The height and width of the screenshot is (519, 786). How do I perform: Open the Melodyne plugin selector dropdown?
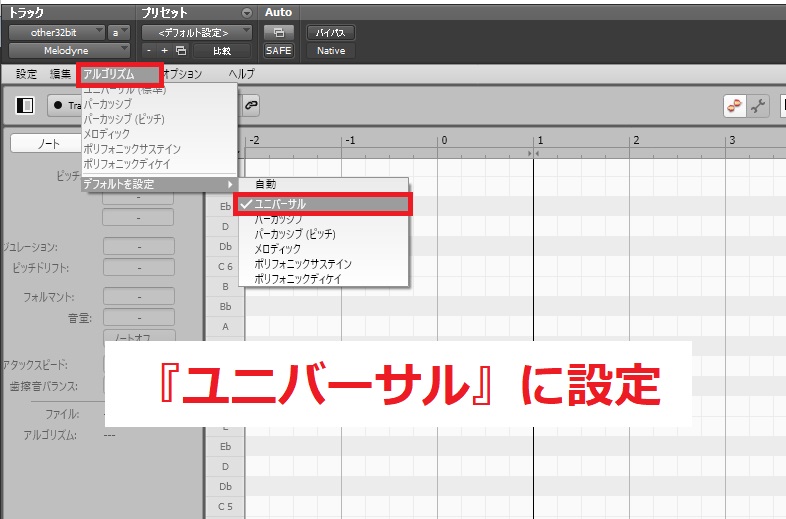tap(69, 50)
